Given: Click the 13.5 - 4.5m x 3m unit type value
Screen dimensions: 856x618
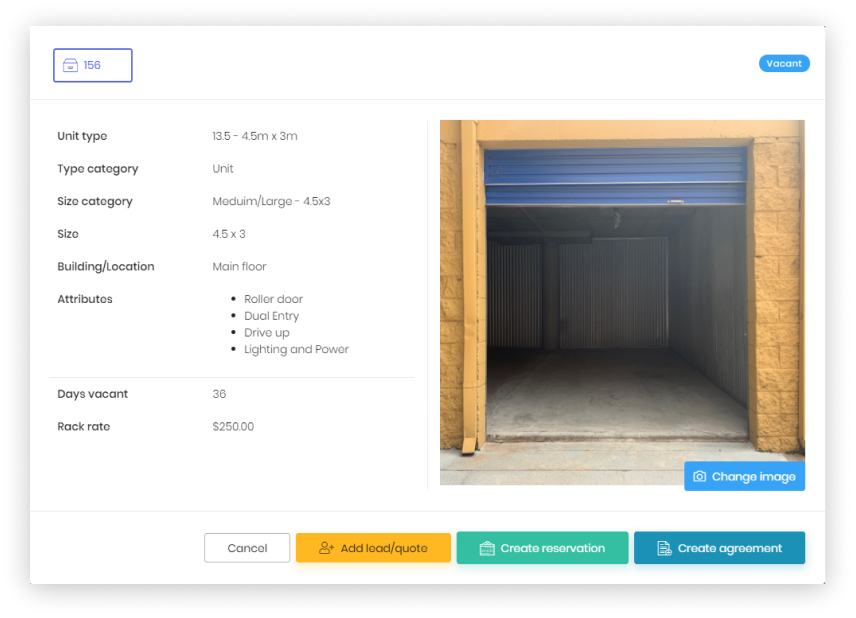Looking at the screenshot, I should 254,136.
